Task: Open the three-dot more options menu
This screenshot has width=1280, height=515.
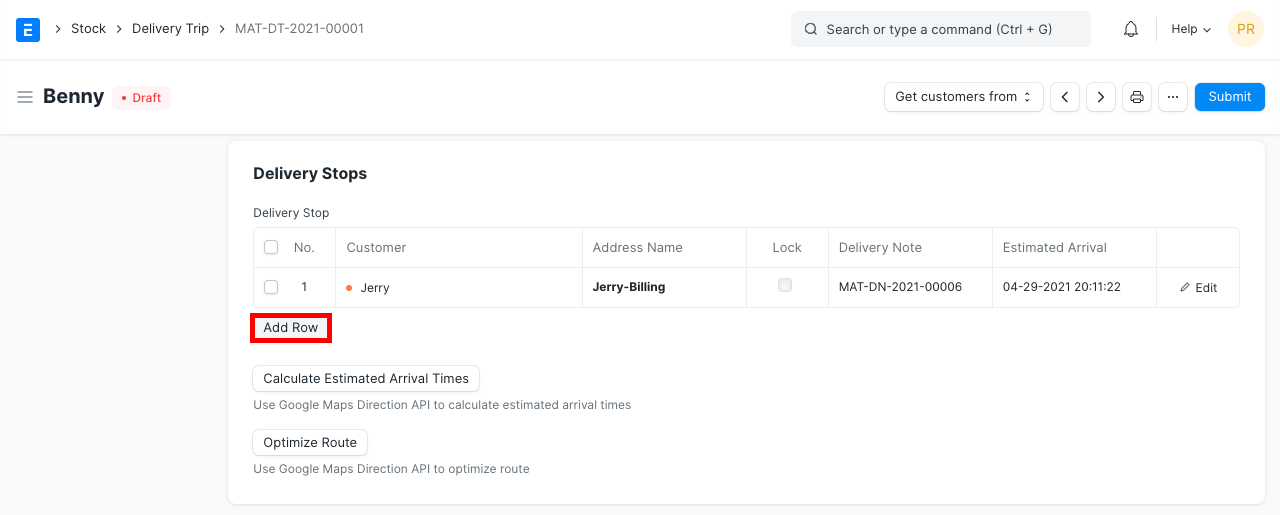Action: point(1173,97)
